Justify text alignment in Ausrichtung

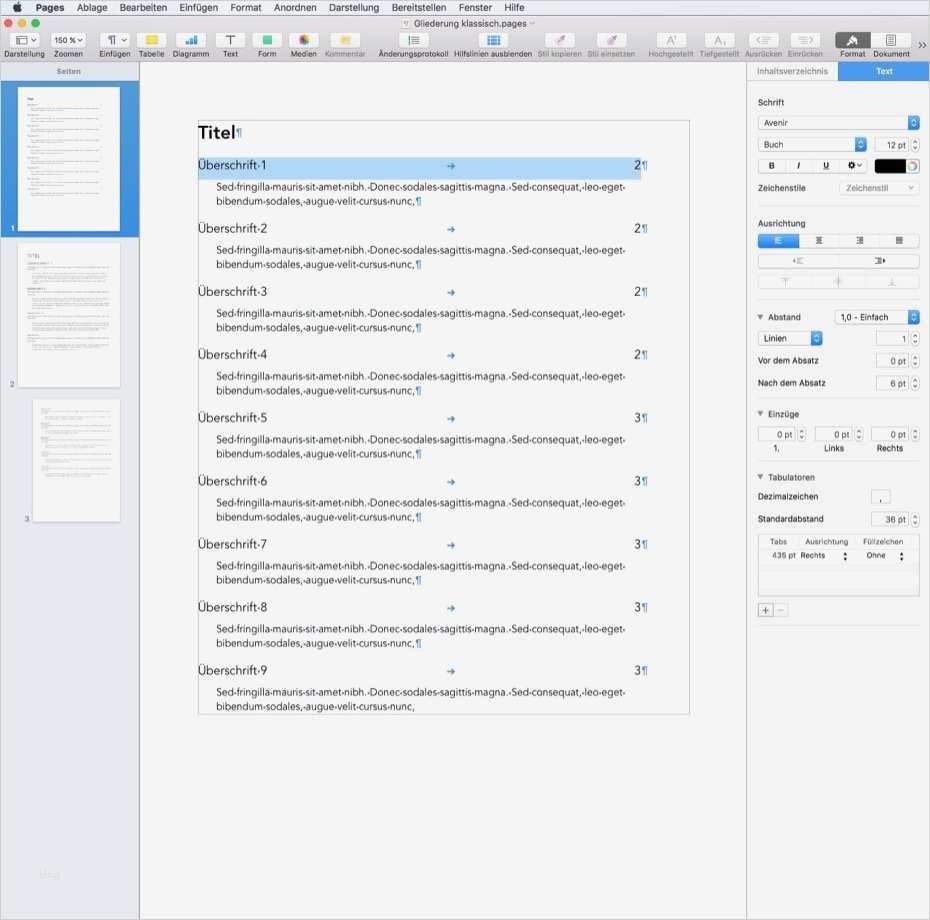click(899, 240)
